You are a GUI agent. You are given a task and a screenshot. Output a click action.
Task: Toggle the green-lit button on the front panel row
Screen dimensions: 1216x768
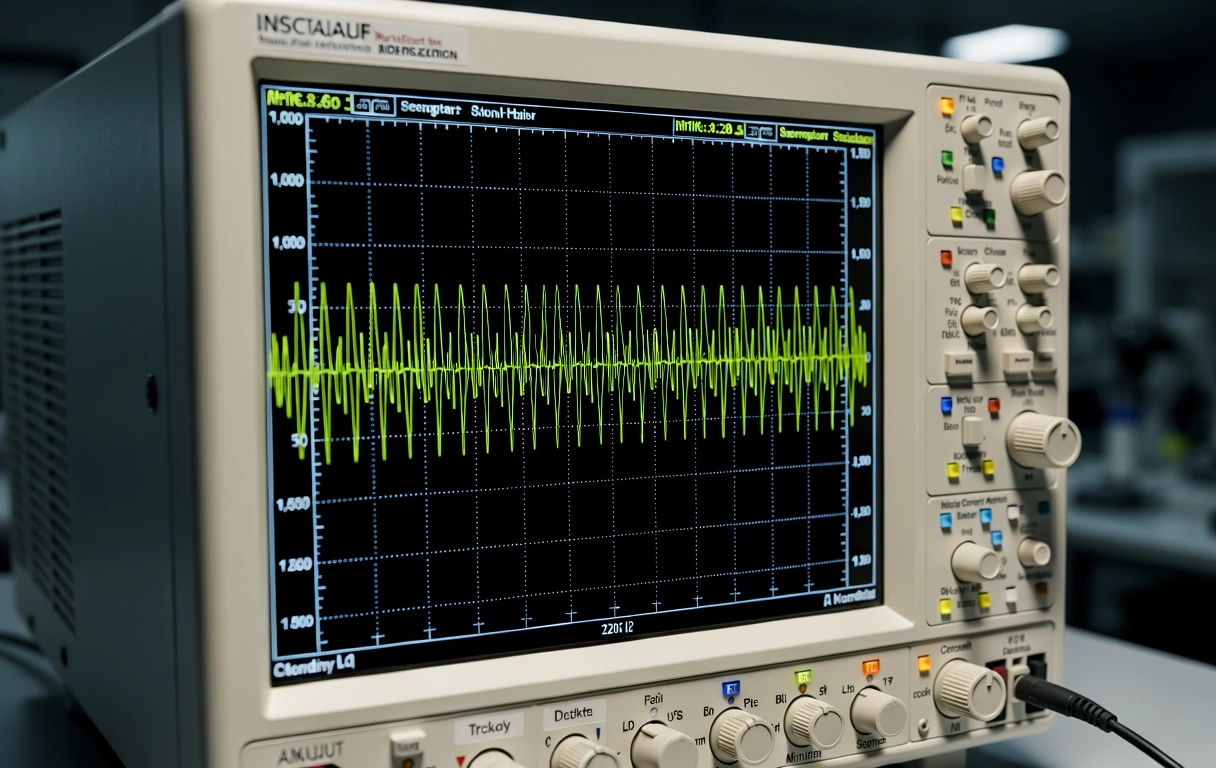click(x=804, y=676)
